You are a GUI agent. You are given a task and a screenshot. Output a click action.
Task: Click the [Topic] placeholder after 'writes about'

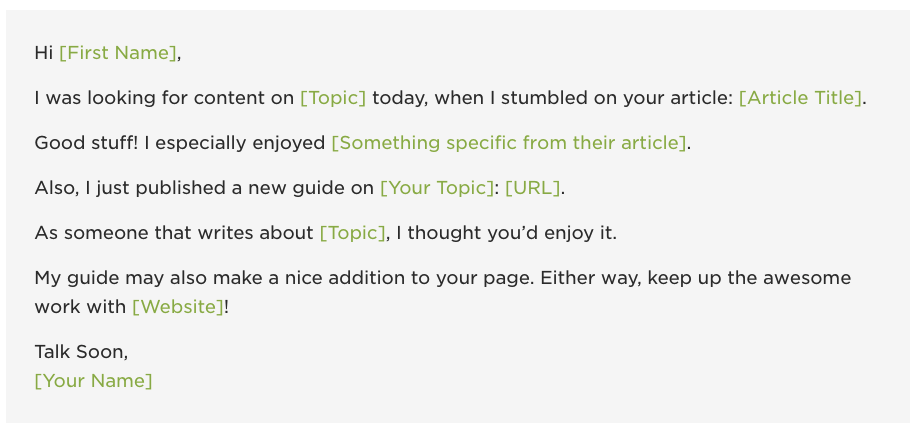pyautogui.click(x=352, y=233)
